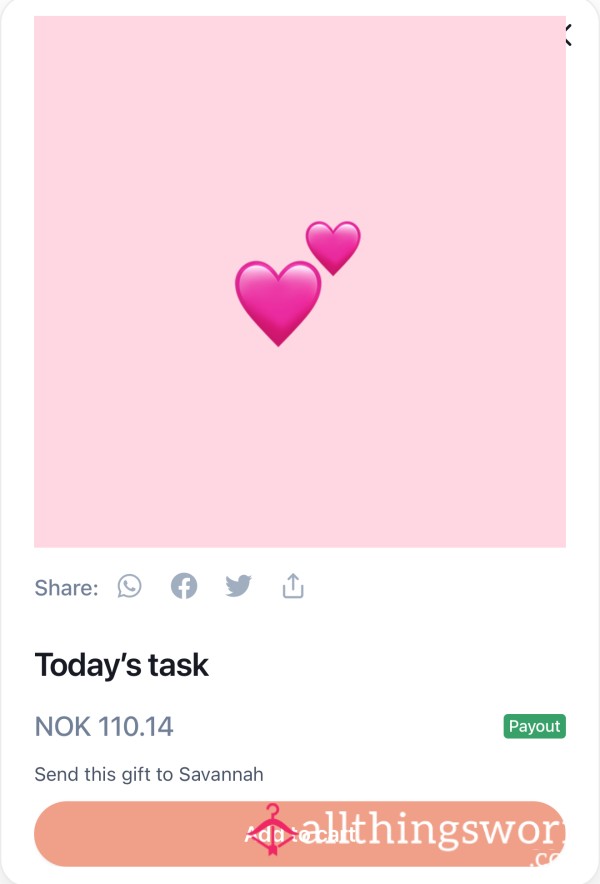Select the Today's task title
Screen dimensions: 600x884
tap(121, 665)
